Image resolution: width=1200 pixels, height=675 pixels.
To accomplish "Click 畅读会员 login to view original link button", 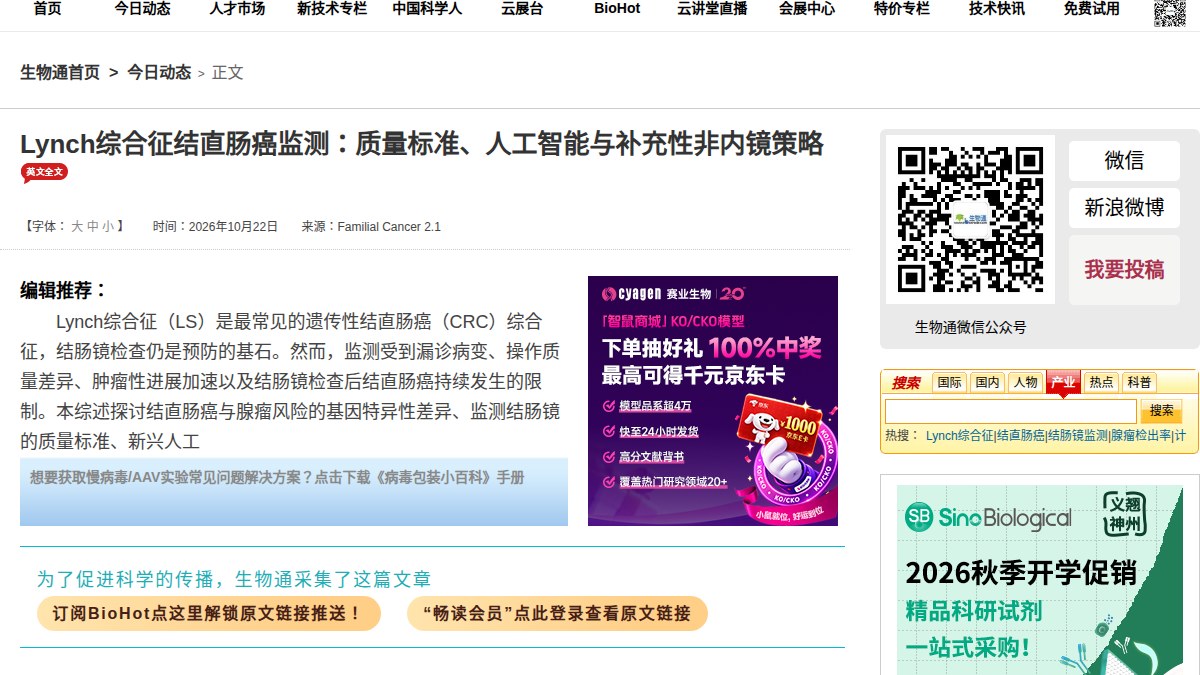I will click(x=557, y=613).
